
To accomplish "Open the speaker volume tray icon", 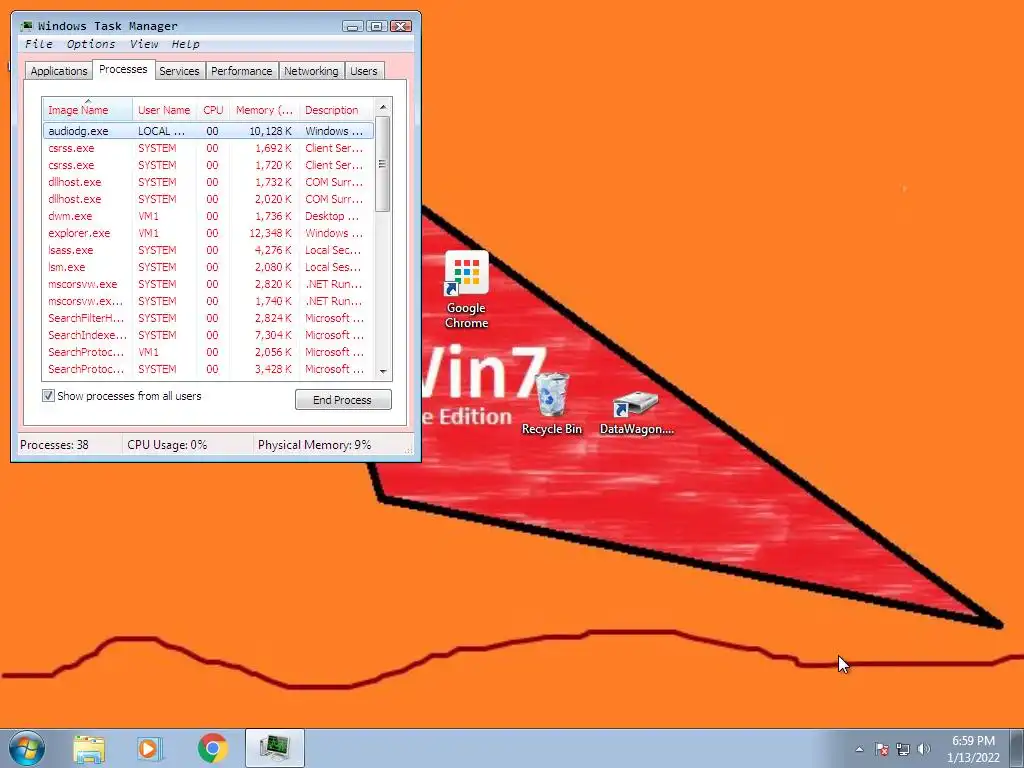I will pyautogui.click(x=923, y=749).
